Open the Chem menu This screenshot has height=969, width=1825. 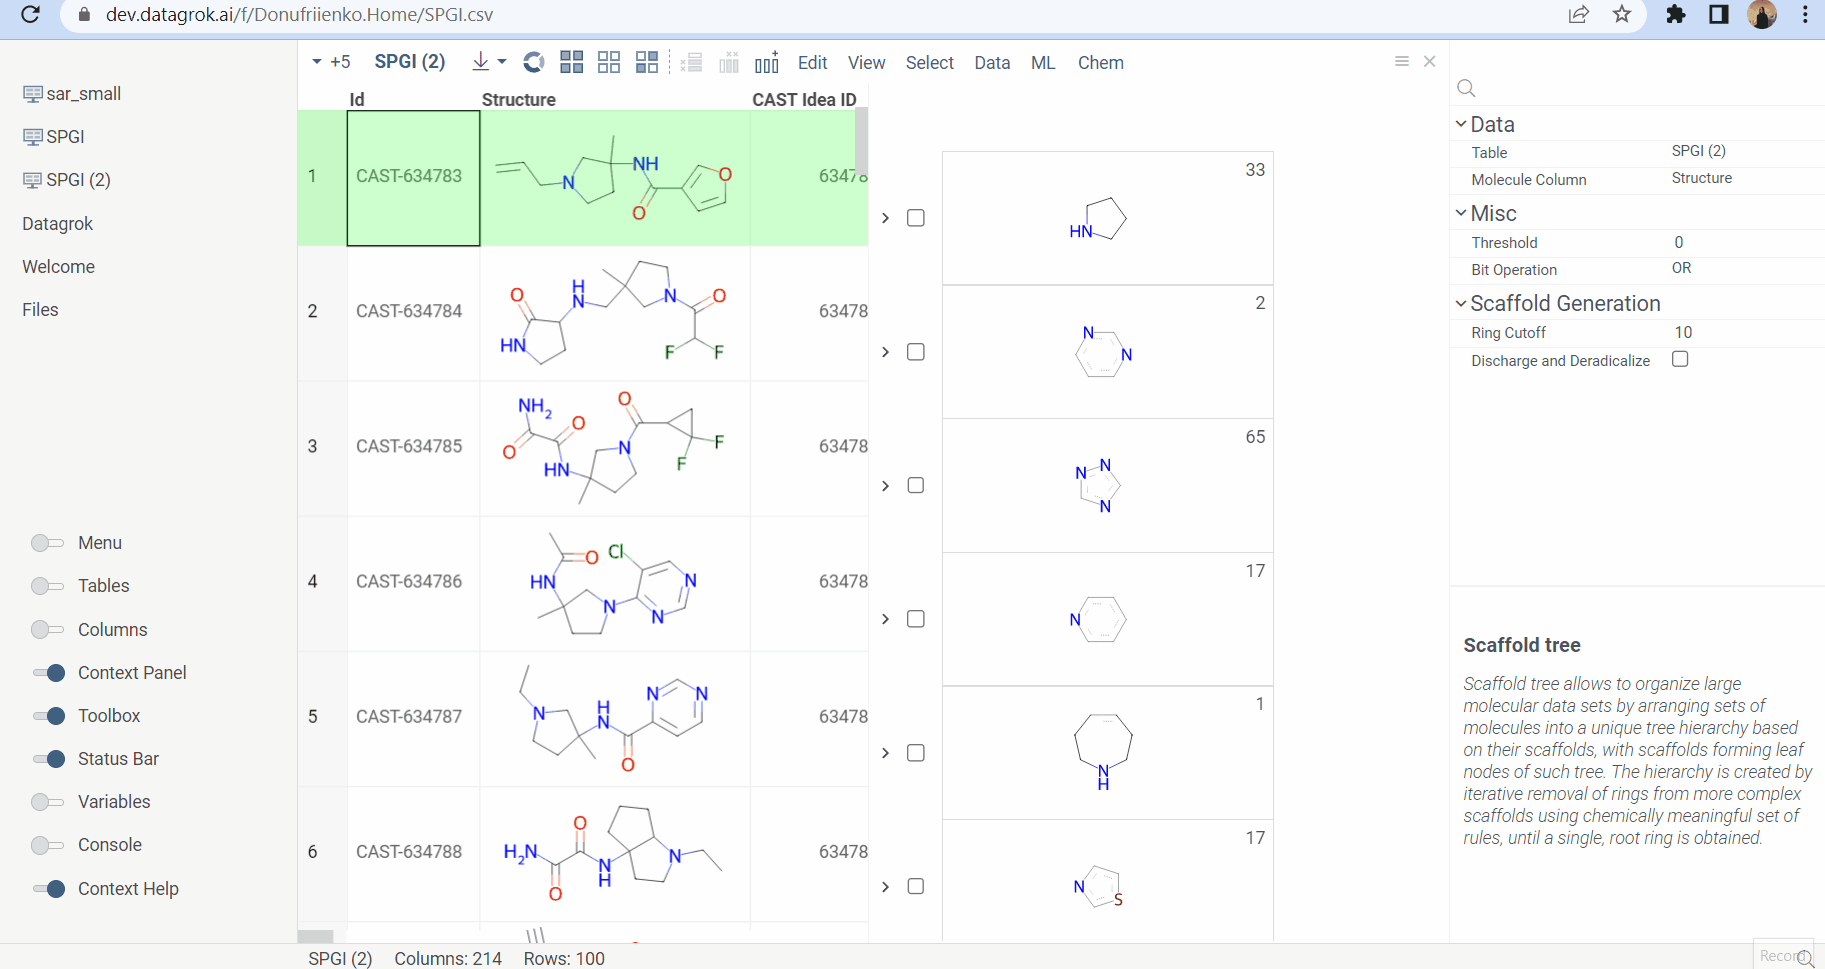(1100, 62)
